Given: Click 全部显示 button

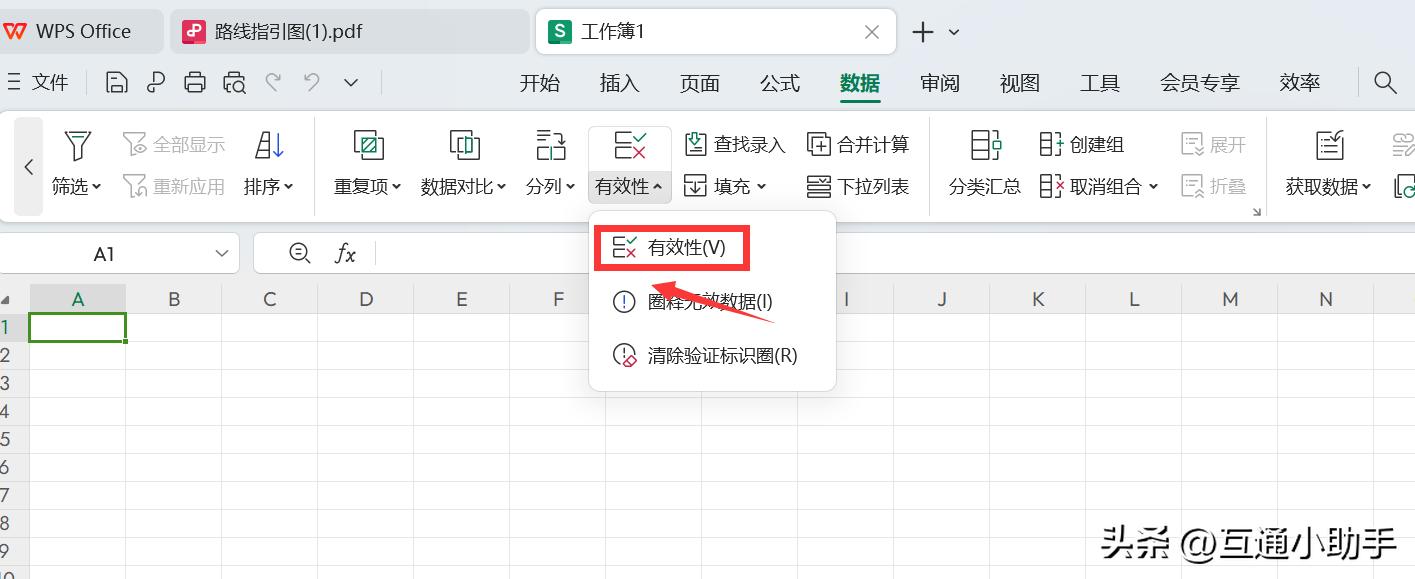Looking at the screenshot, I should pyautogui.click(x=174, y=145).
